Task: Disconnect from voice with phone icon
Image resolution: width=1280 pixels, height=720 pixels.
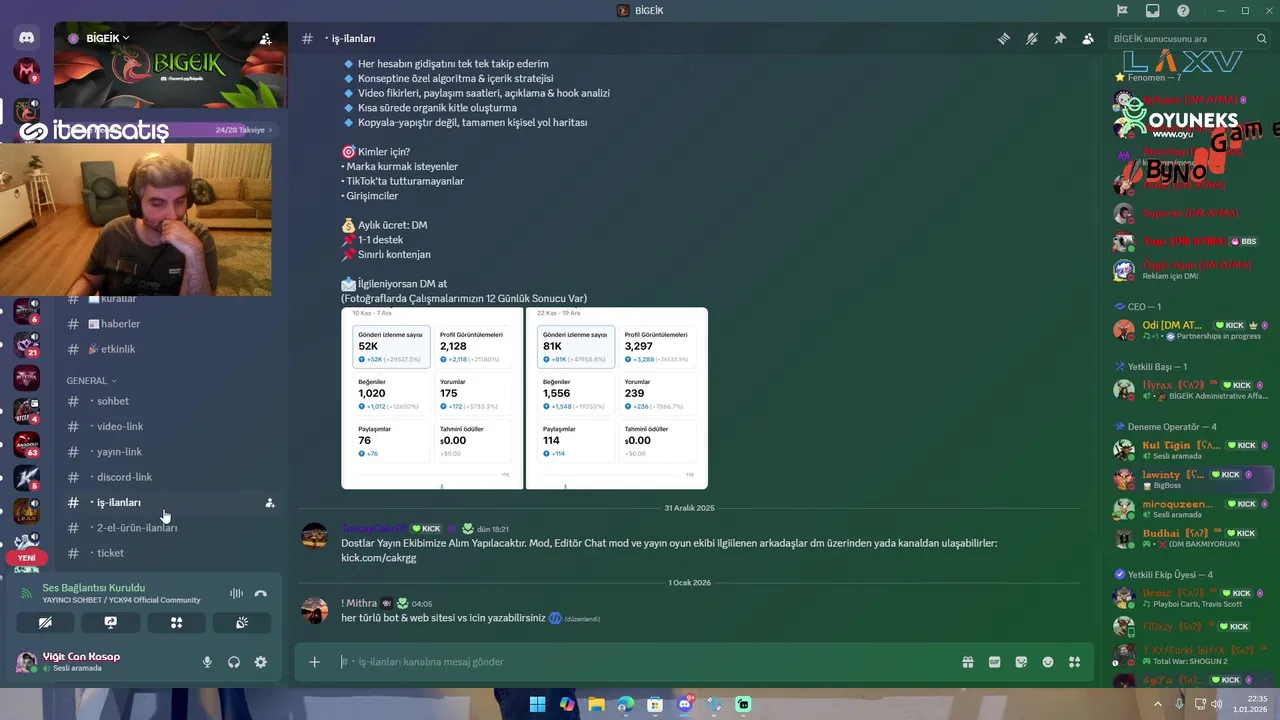Action: point(261,593)
